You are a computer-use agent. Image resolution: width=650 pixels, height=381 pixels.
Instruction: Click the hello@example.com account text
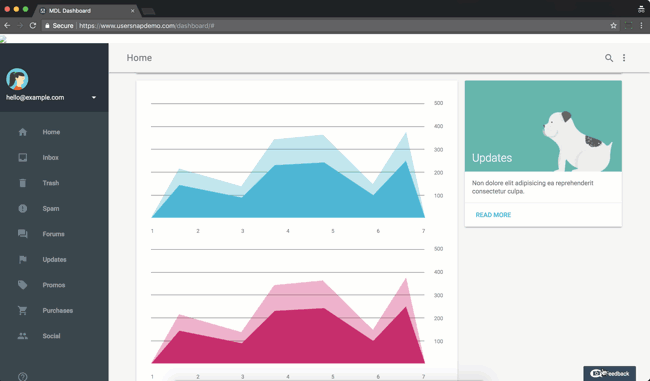(35, 97)
